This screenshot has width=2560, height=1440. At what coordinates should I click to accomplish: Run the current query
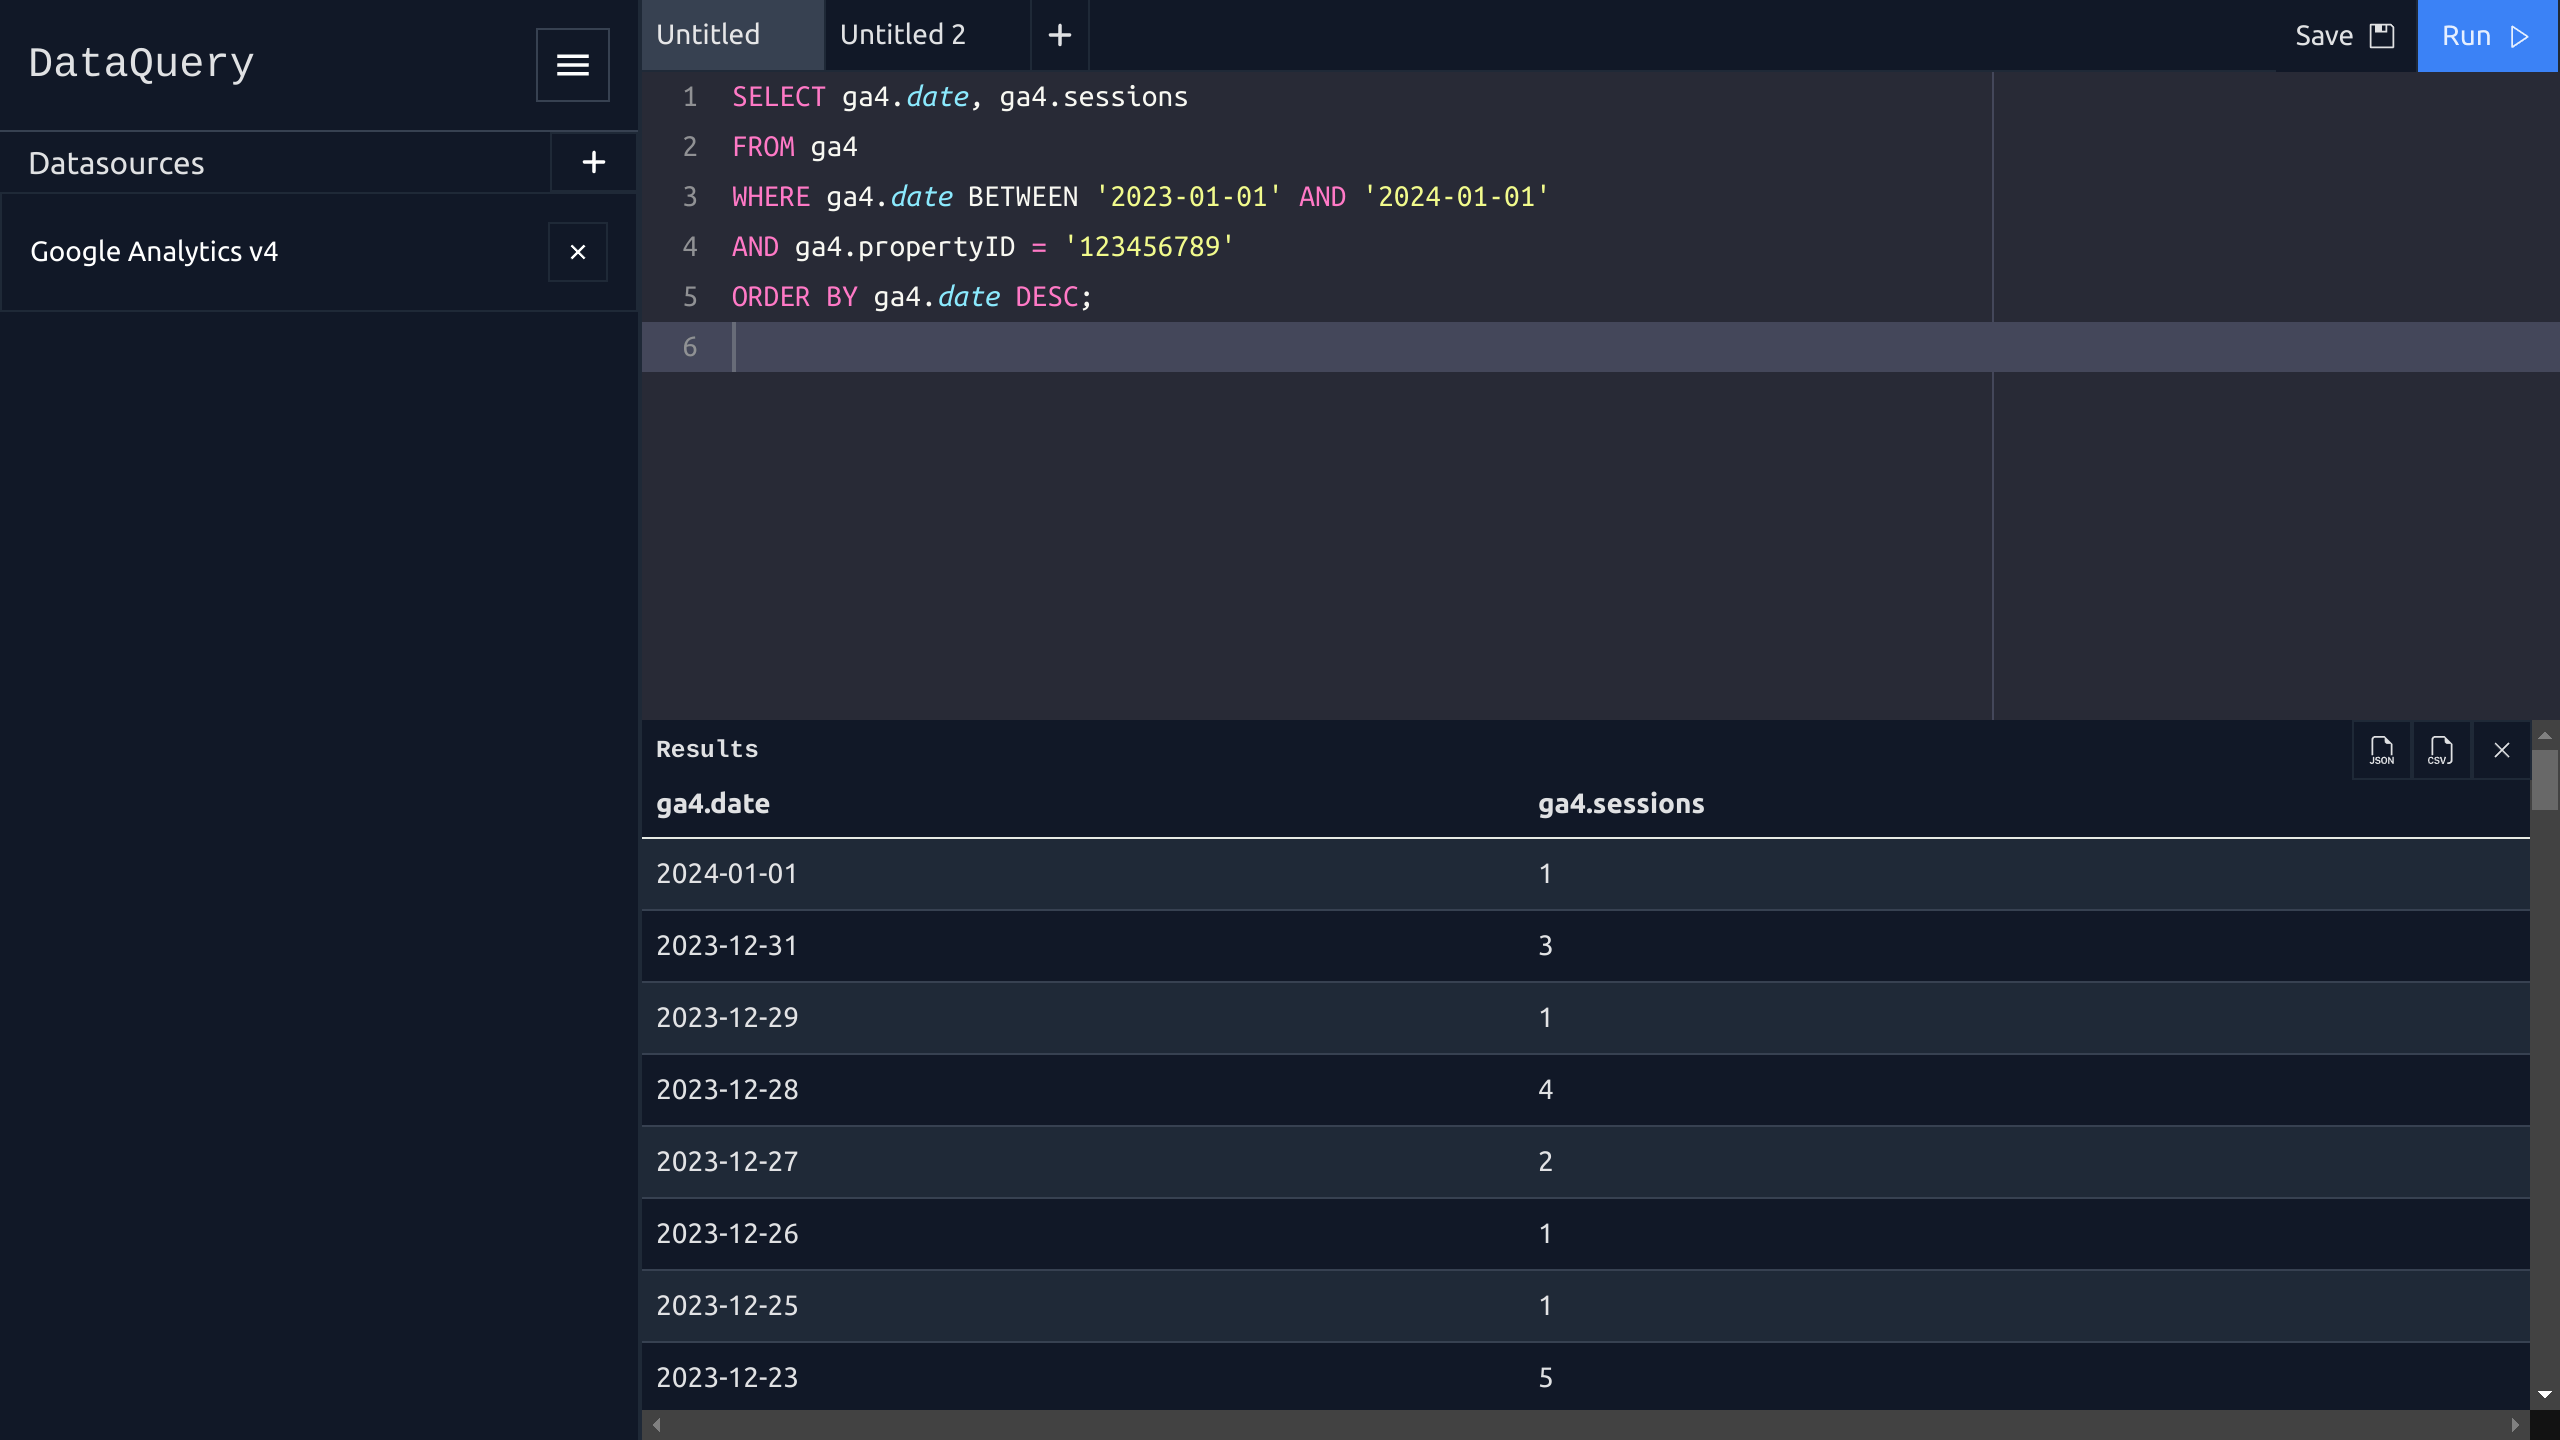[2485, 36]
